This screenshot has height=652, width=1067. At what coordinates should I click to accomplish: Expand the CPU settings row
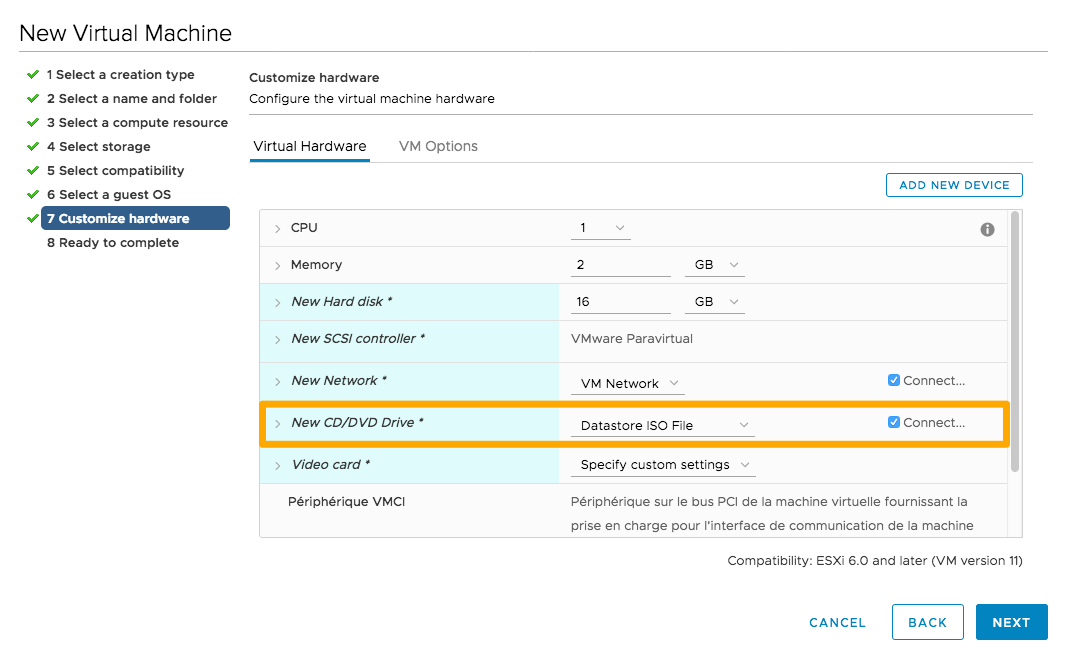click(278, 229)
